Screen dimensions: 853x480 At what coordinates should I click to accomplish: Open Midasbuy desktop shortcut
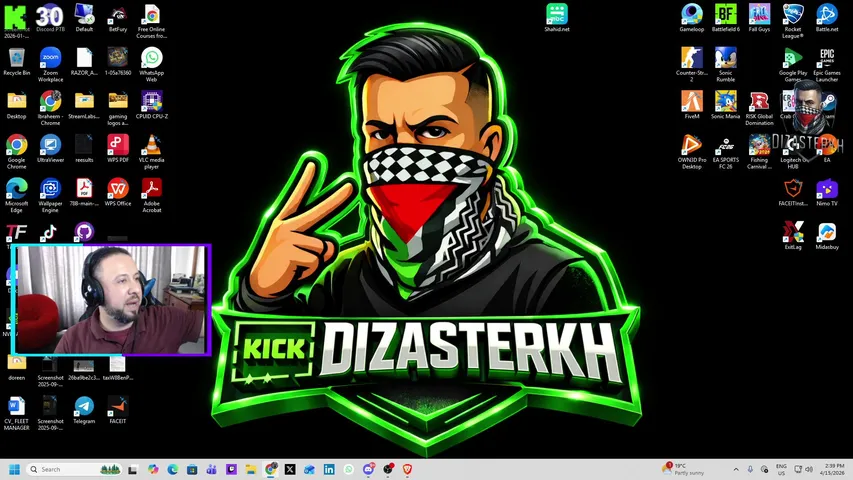pos(826,236)
